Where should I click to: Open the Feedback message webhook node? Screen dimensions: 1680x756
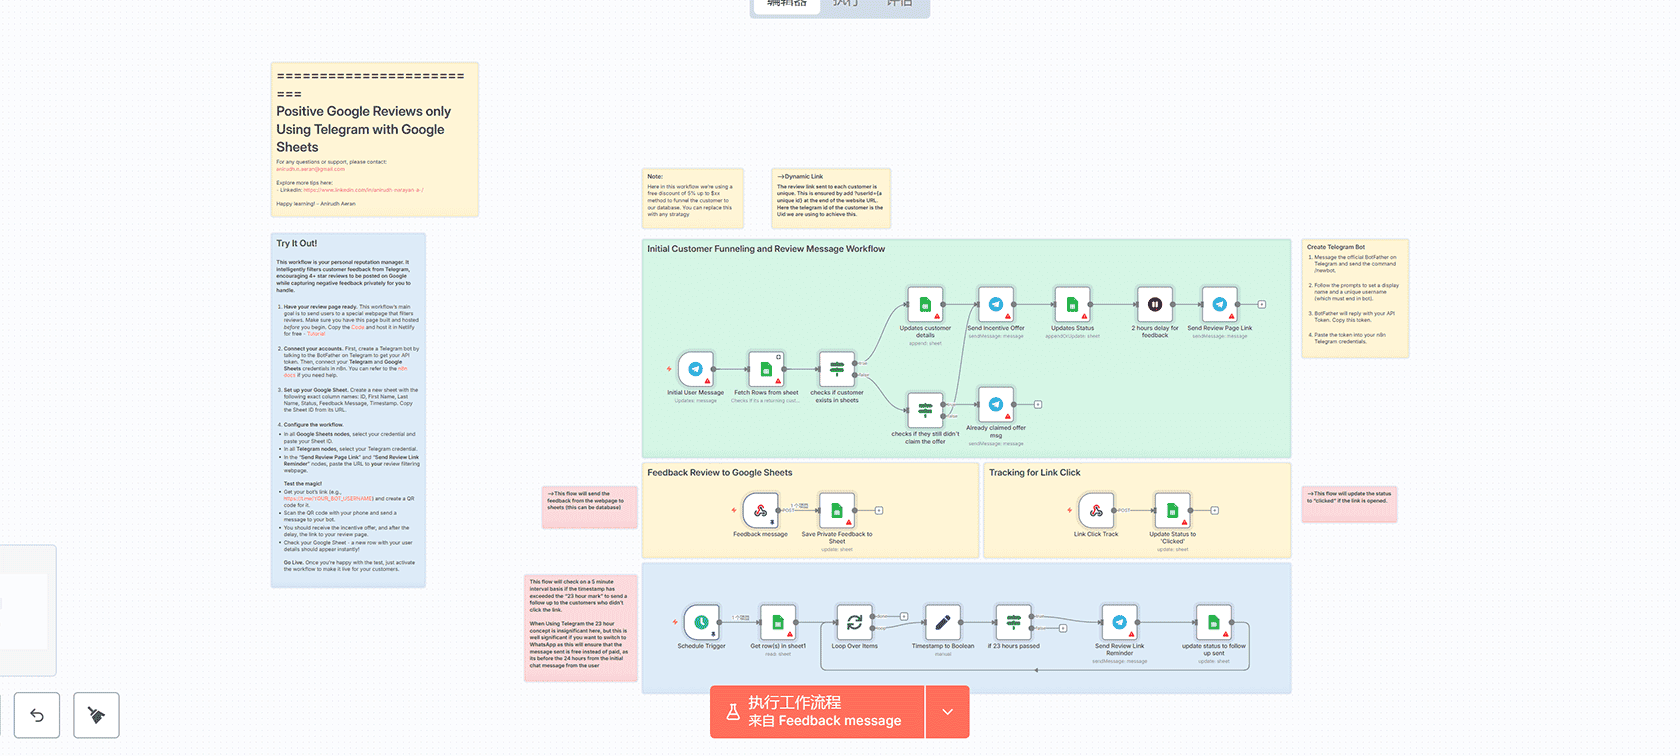click(760, 511)
